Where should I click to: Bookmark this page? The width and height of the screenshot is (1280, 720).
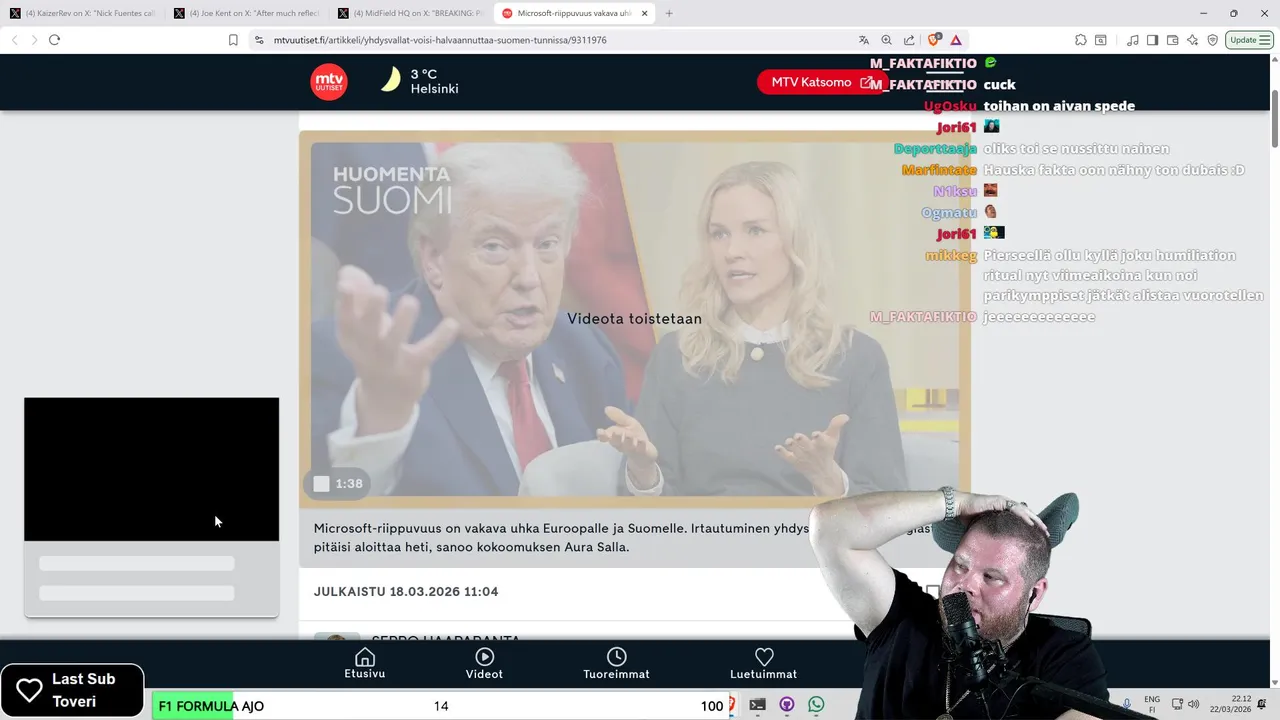(x=233, y=40)
